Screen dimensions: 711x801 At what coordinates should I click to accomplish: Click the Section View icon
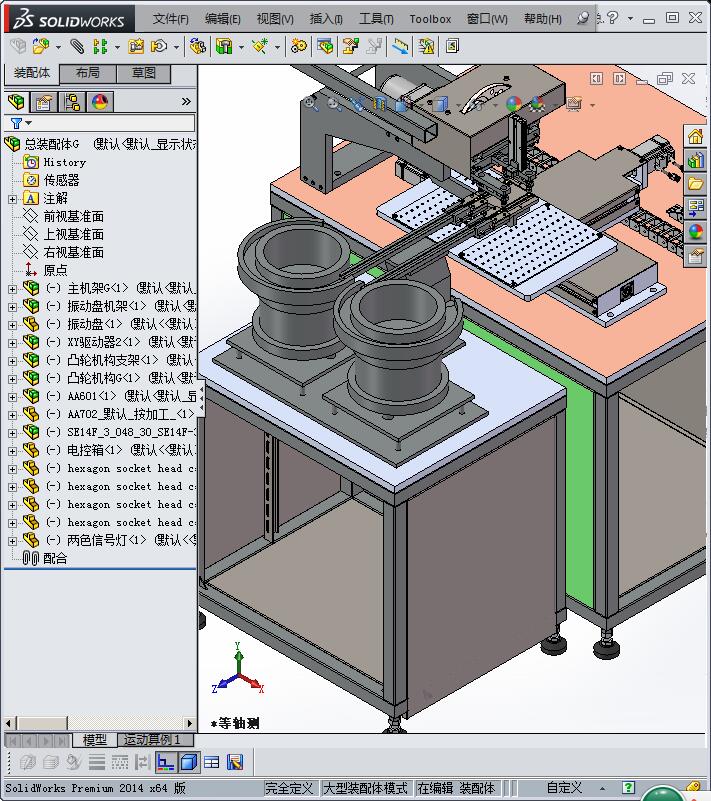379,104
